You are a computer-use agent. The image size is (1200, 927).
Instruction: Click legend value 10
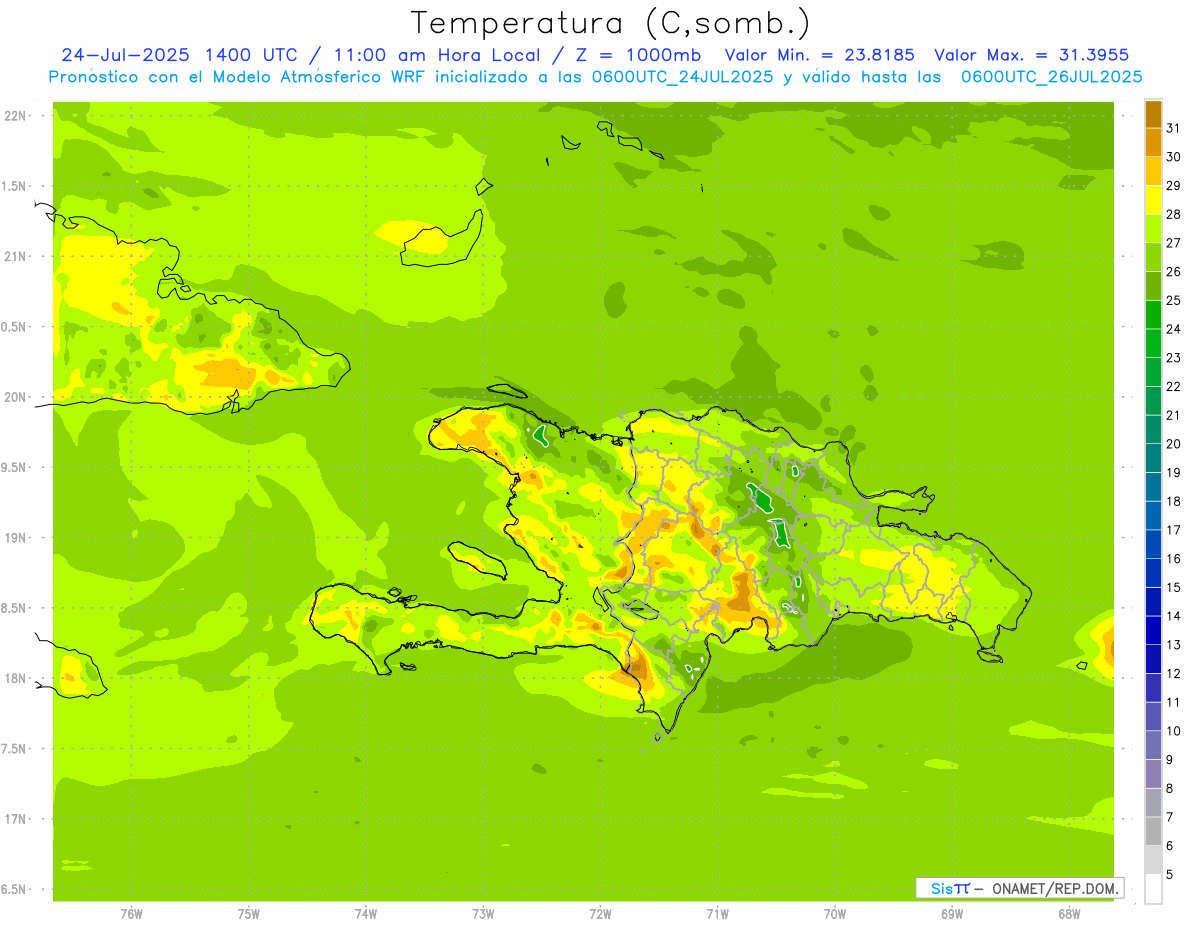tap(1174, 731)
